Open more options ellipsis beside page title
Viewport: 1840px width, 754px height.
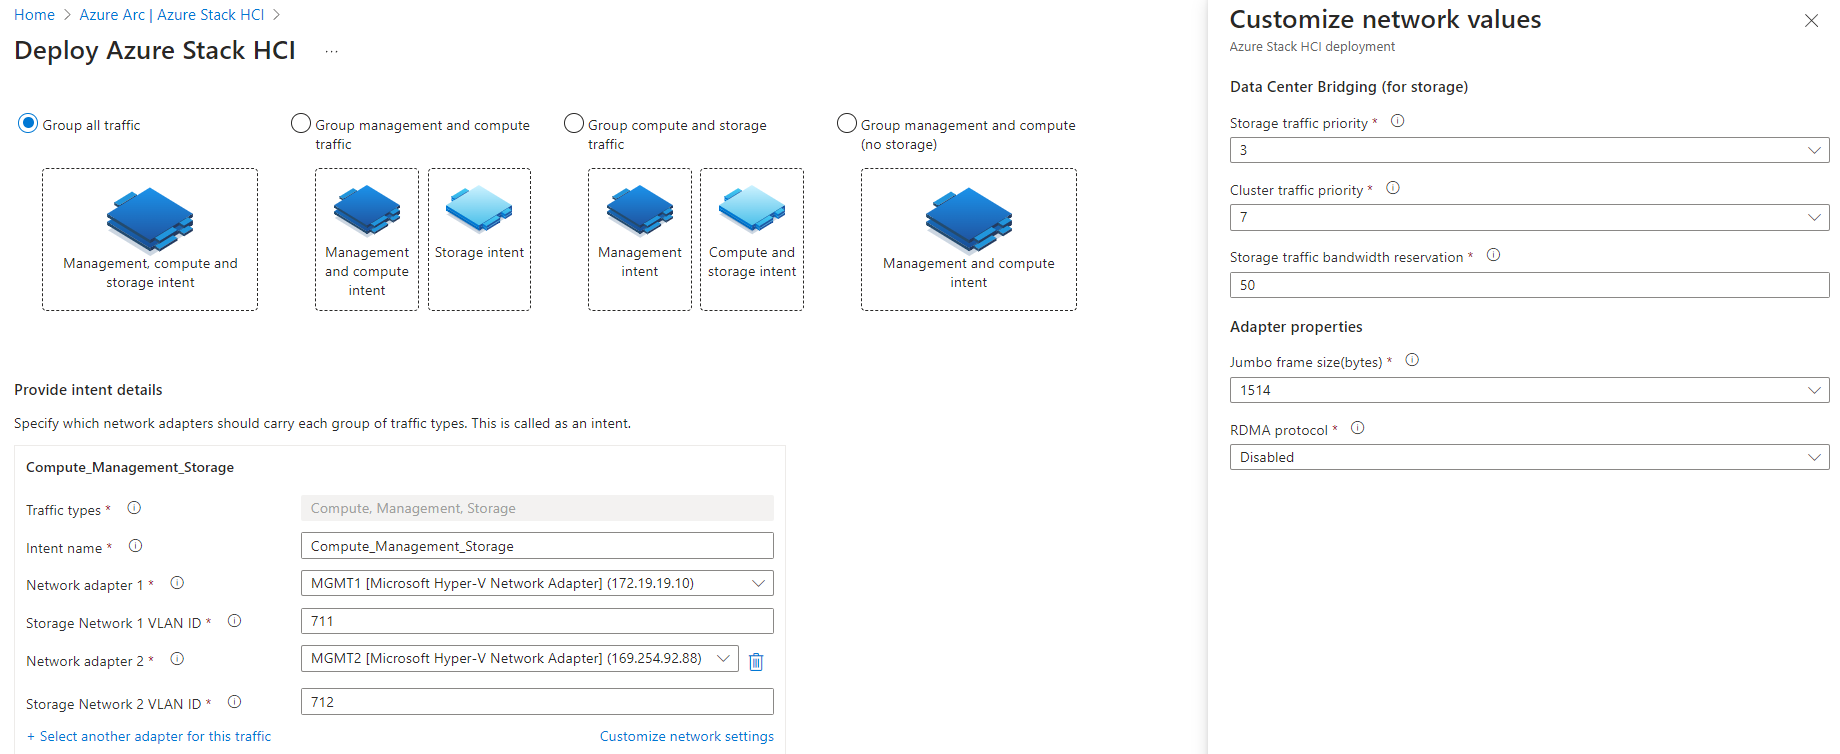point(332,51)
